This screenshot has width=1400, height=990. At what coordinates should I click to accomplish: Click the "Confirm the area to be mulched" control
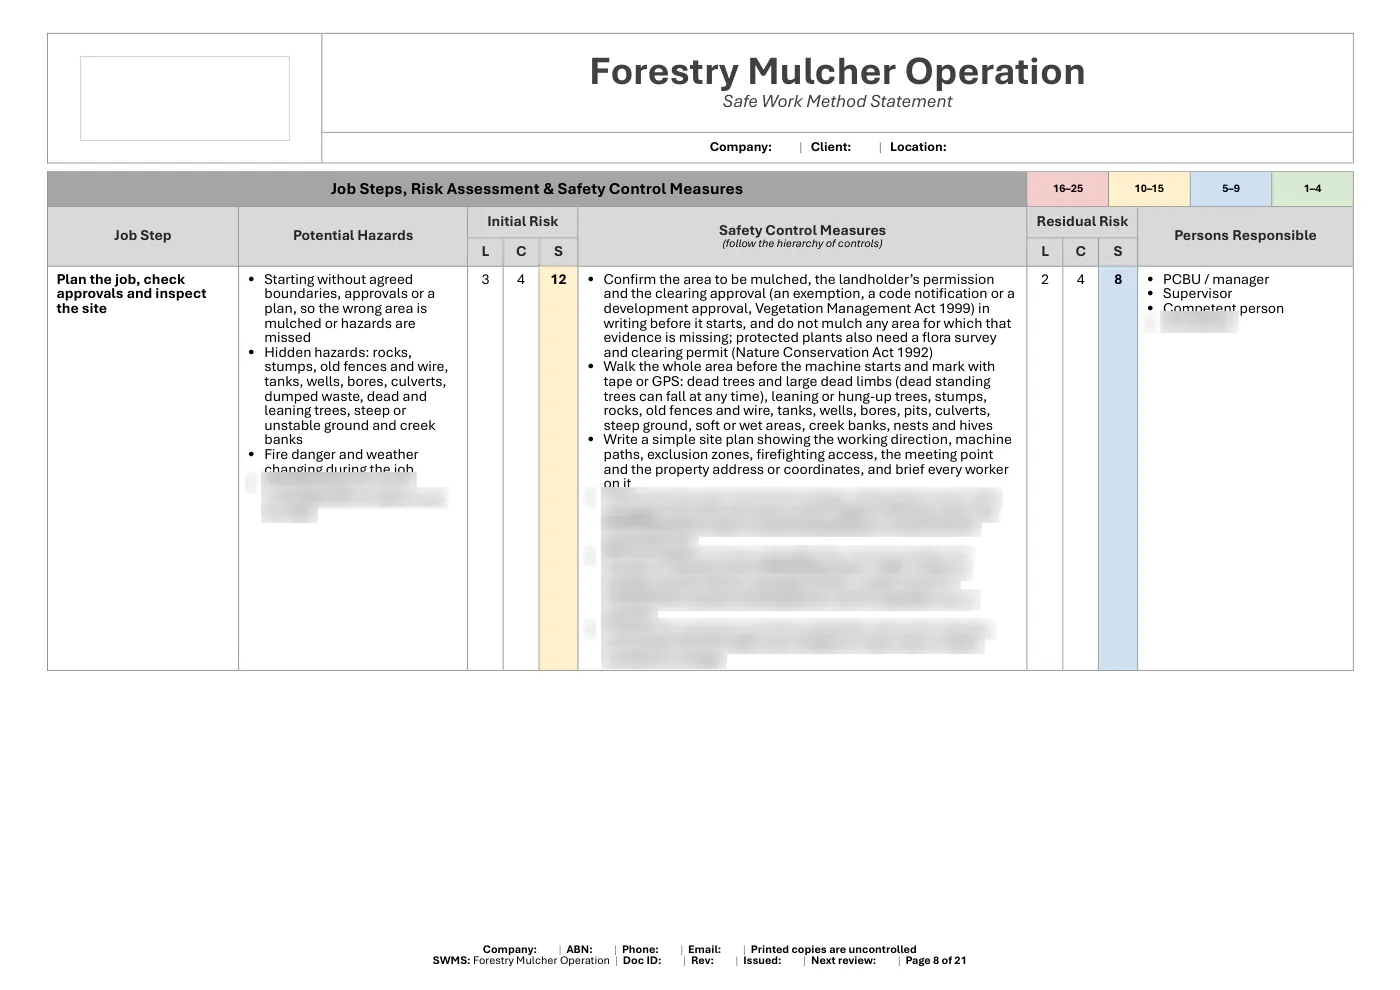click(808, 316)
